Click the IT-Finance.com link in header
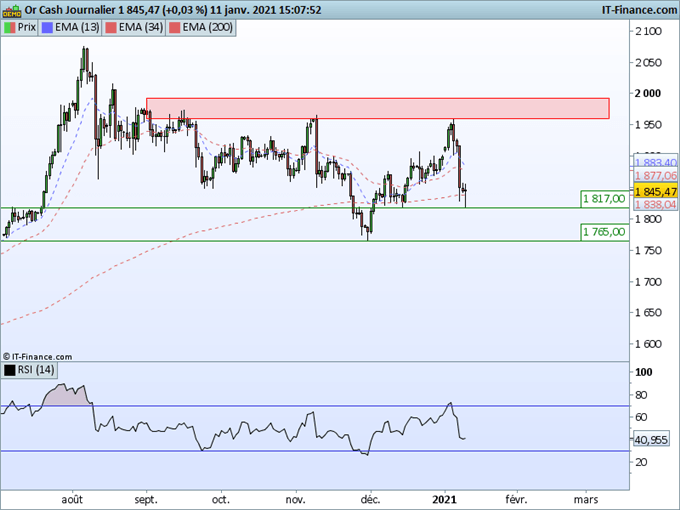 [639, 10]
